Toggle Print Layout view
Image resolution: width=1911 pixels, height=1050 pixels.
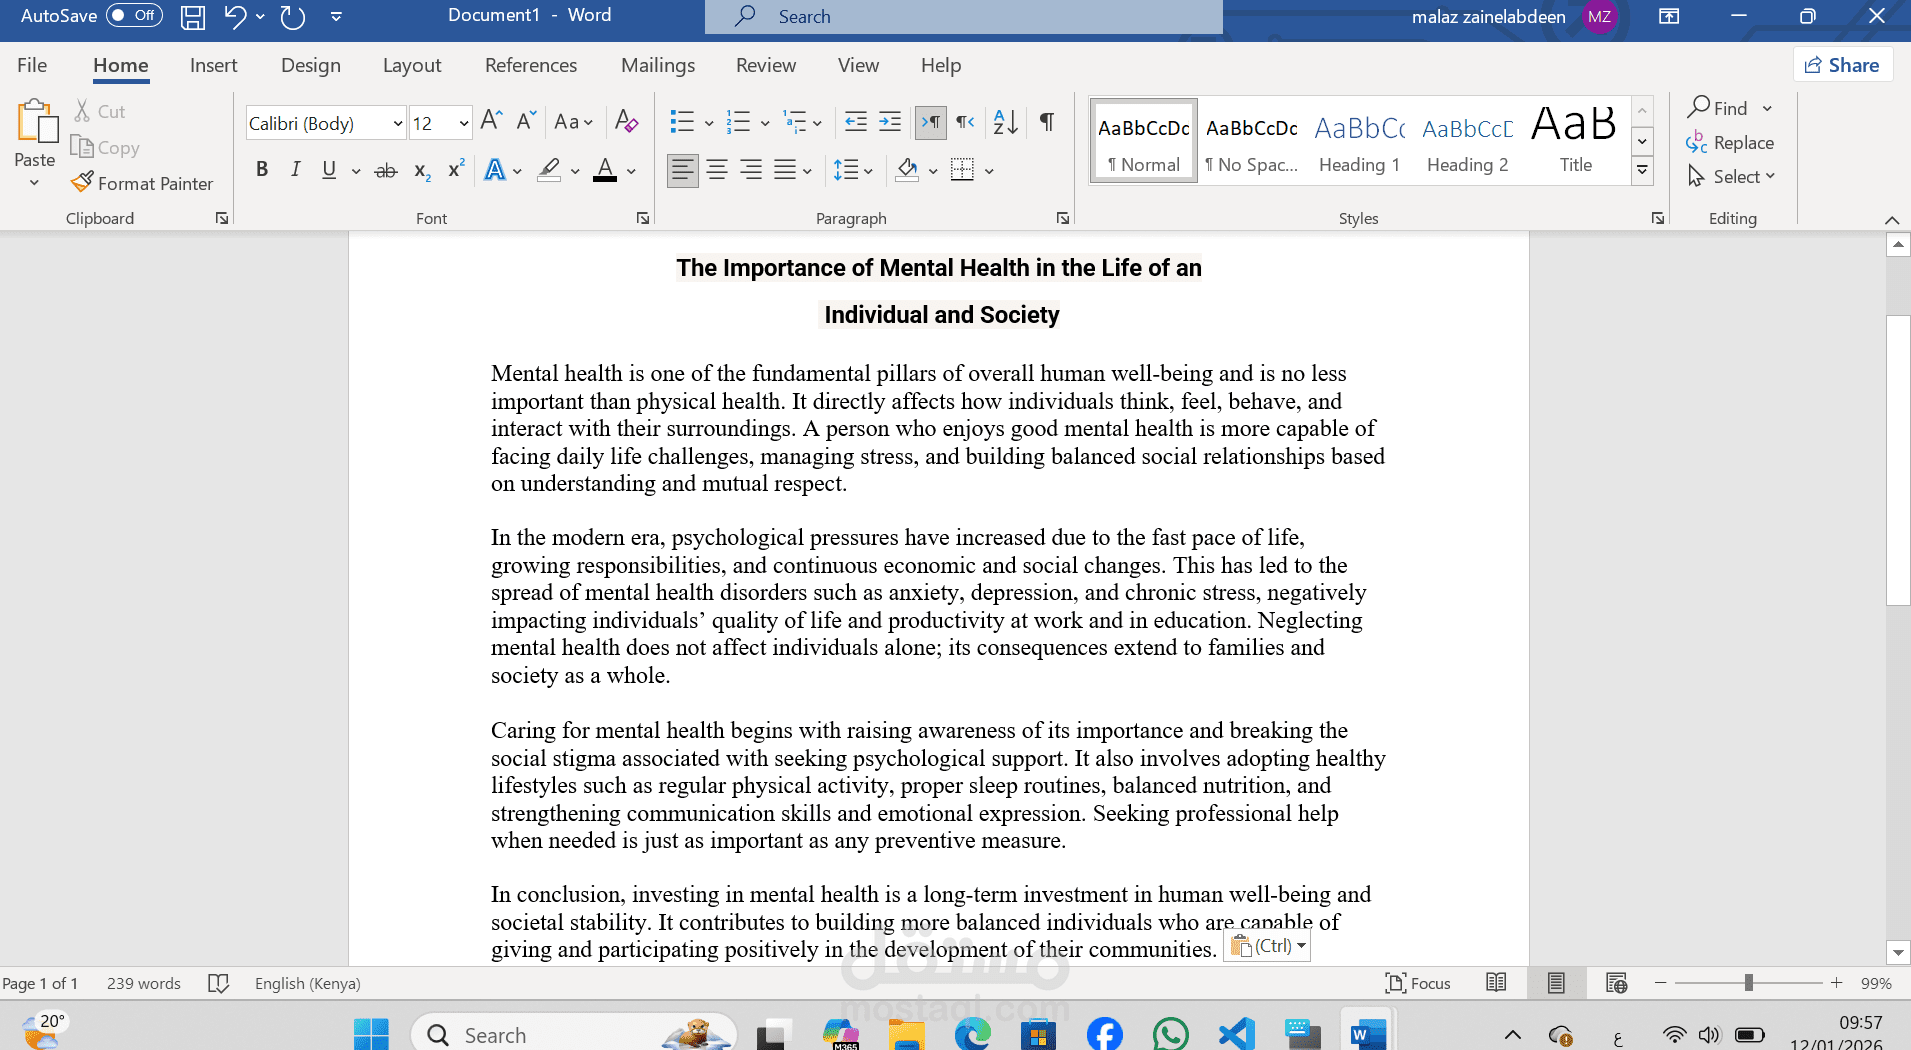click(x=1556, y=983)
